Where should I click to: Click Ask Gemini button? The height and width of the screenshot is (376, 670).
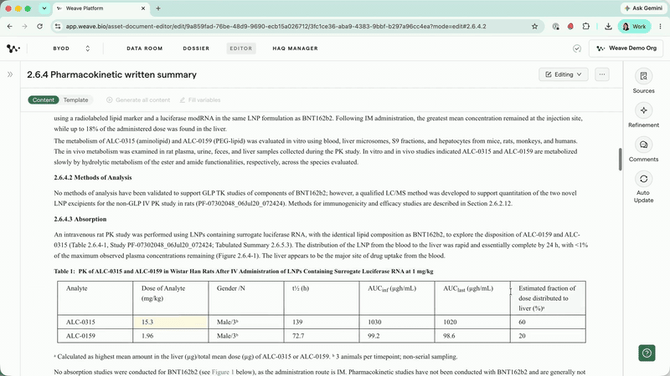tap(644, 8)
